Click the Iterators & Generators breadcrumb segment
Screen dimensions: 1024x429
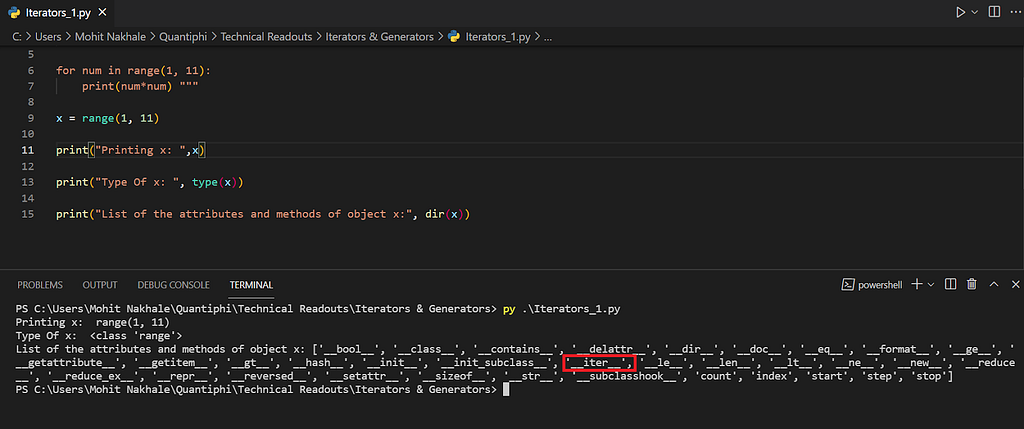click(379, 37)
